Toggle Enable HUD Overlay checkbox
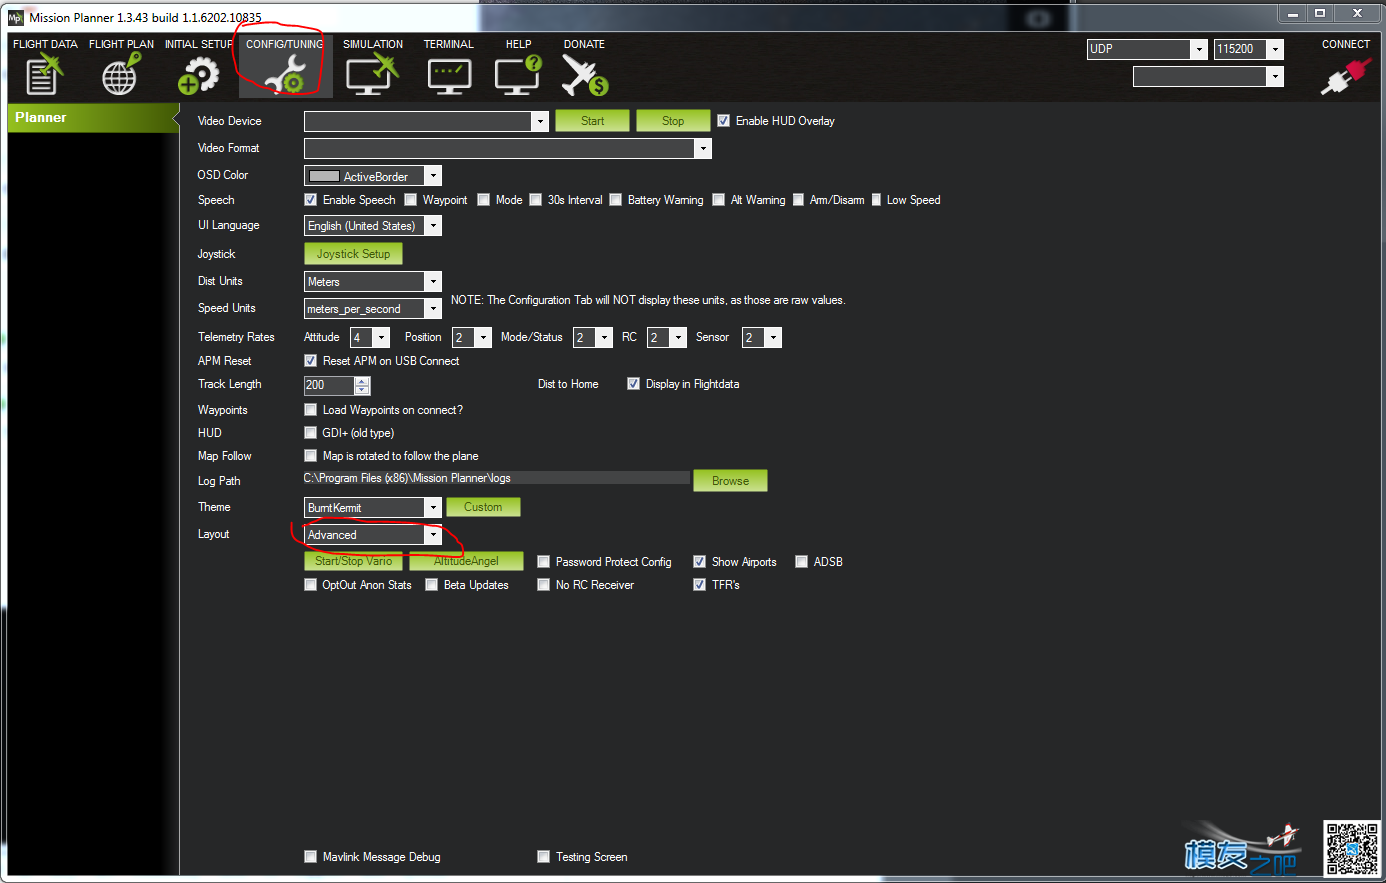The height and width of the screenshot is (883, 1386). [x=723, y=120]
